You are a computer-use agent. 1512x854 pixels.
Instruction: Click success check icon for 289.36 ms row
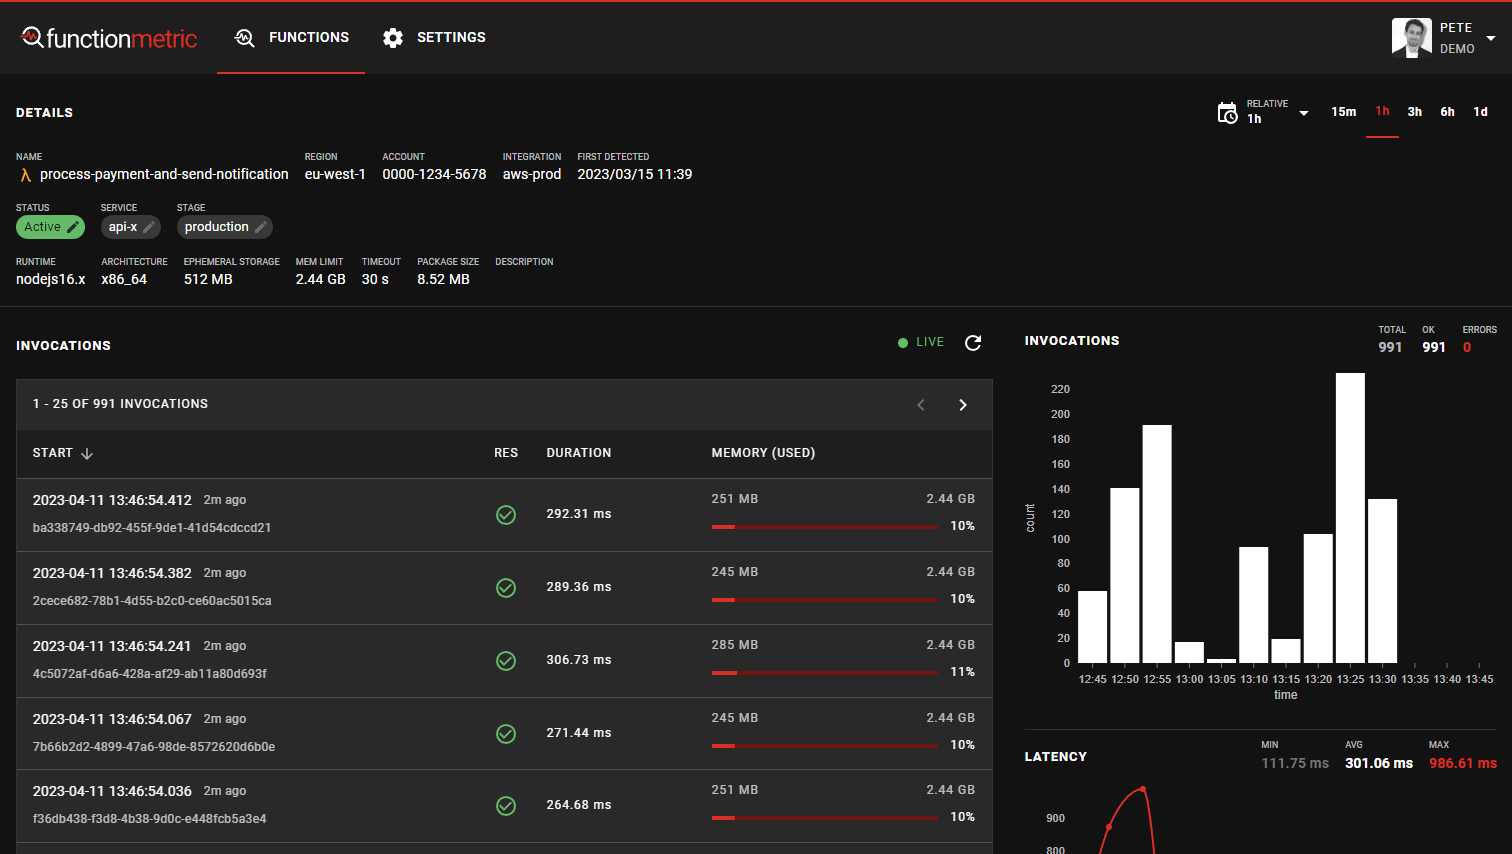pyautogui.click(x=506, y=588)
